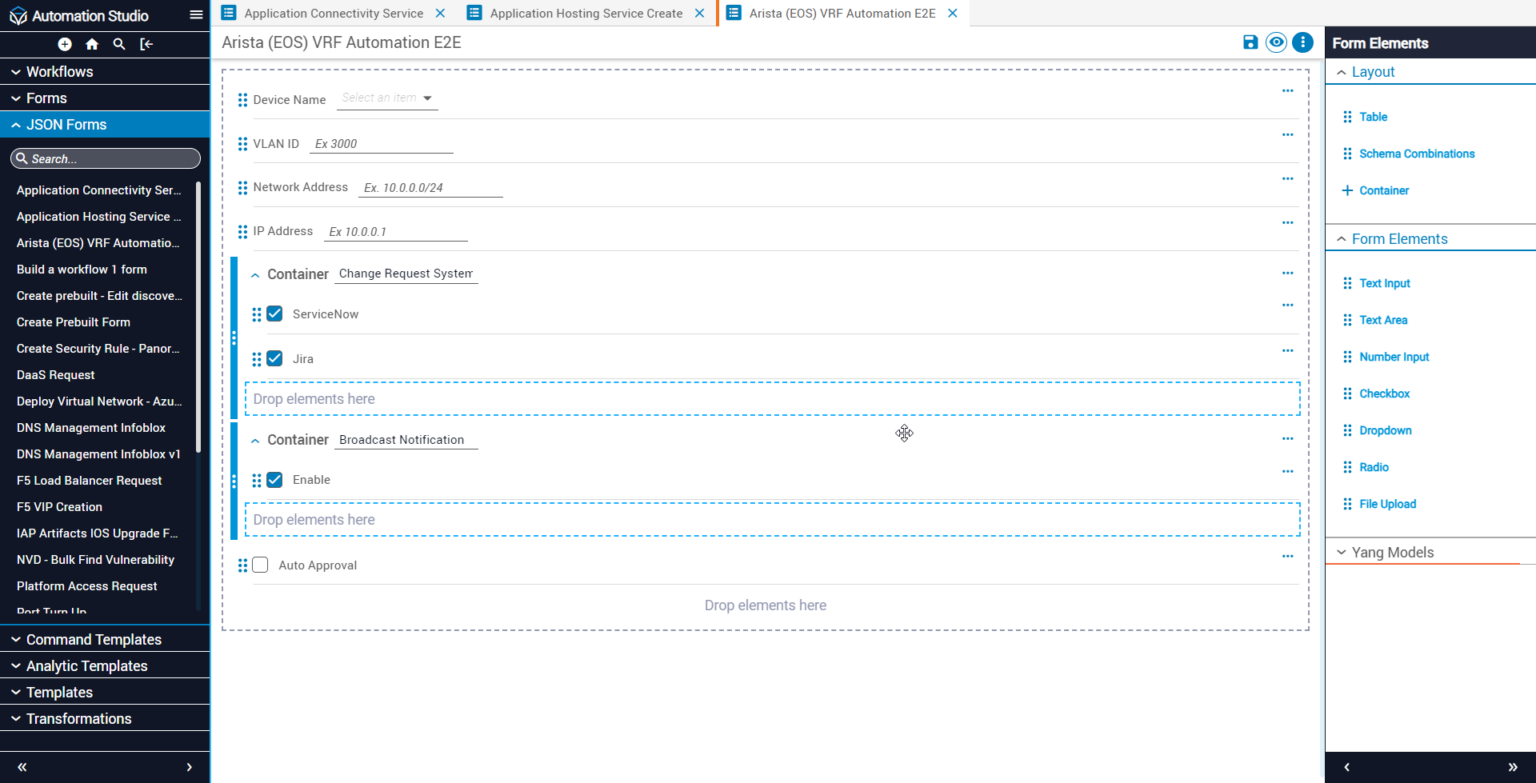Open the Device Name dropdown
This screenshot has width=1536, height=783.
coord(388,98)
